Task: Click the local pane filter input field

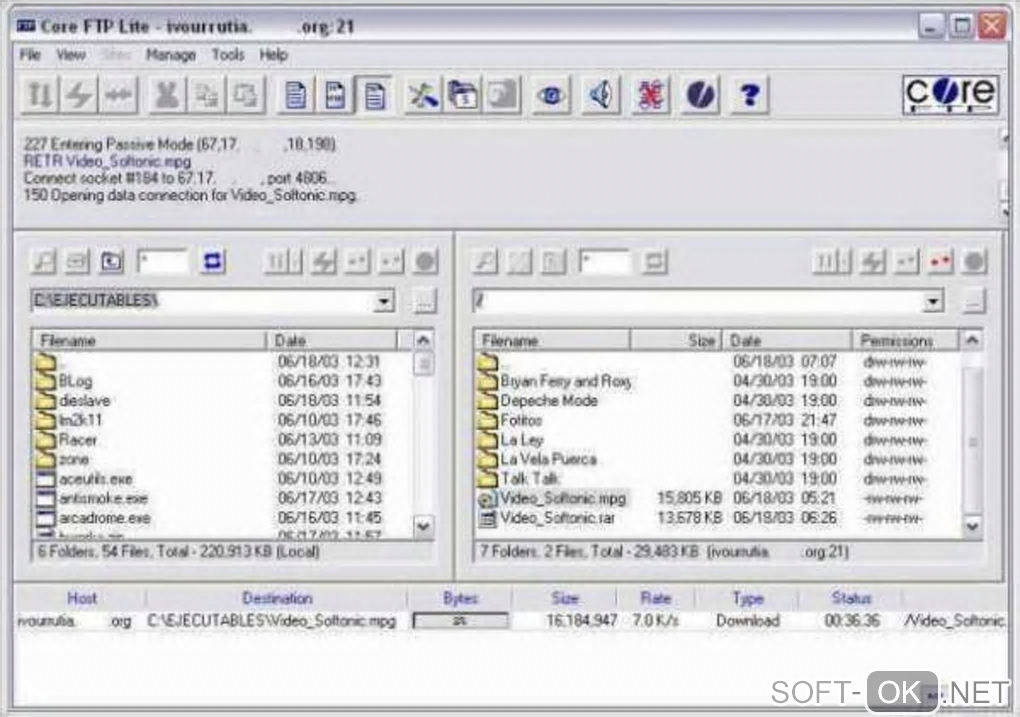Action: pyautogui.click(x=163, y=262)
